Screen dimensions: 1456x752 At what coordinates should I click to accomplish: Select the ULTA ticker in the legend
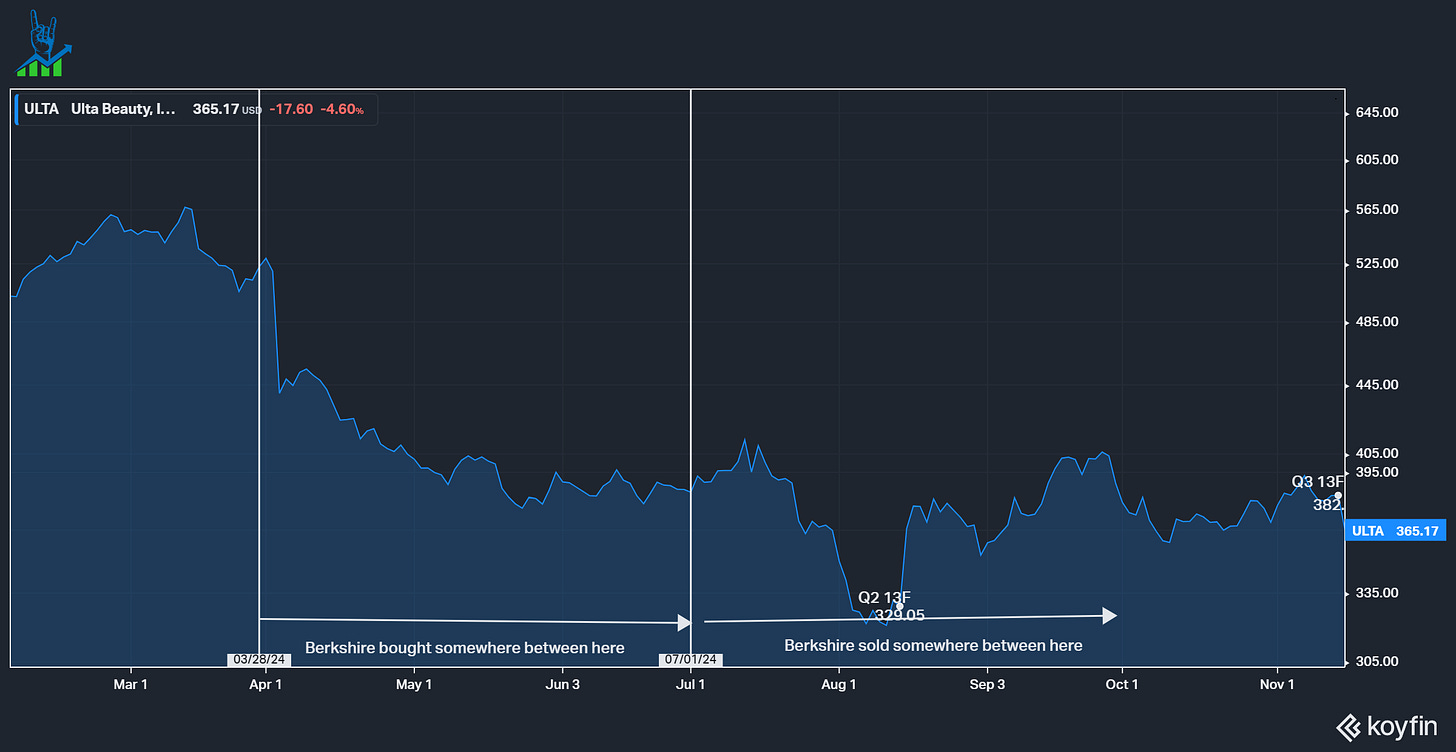pos(42,109)
